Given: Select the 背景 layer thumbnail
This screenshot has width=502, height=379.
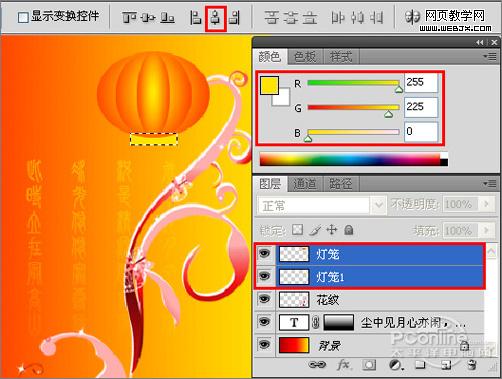Looking at the screenshot, I should [294, 345].
